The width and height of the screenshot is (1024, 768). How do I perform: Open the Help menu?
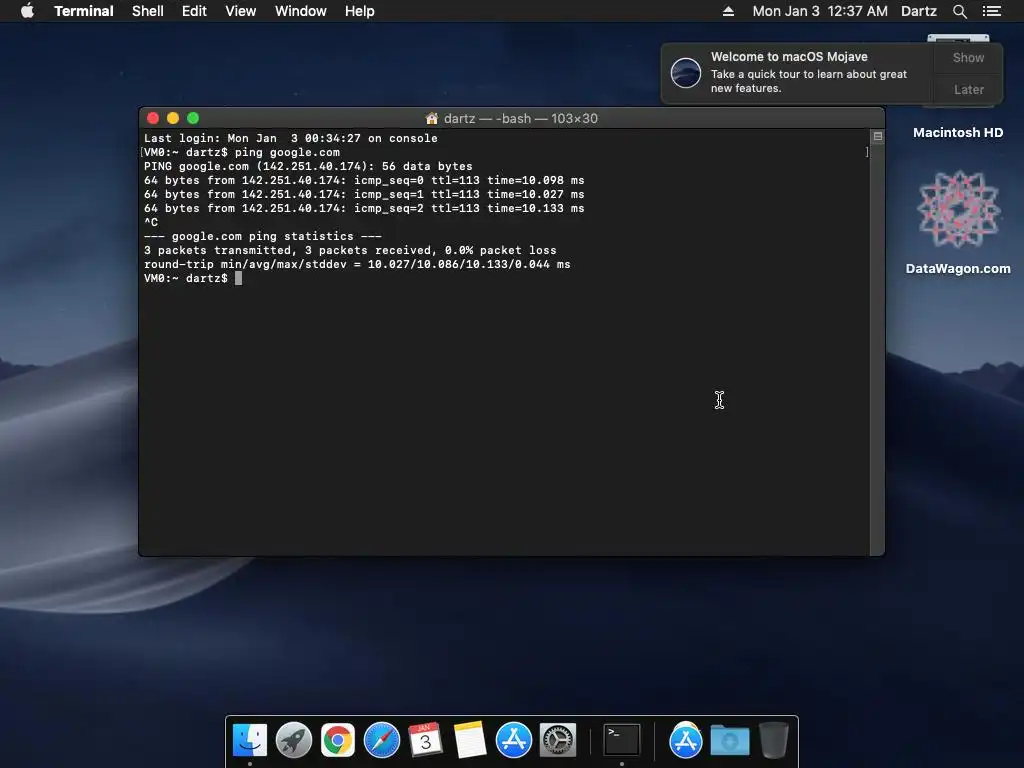coord(360,11)
